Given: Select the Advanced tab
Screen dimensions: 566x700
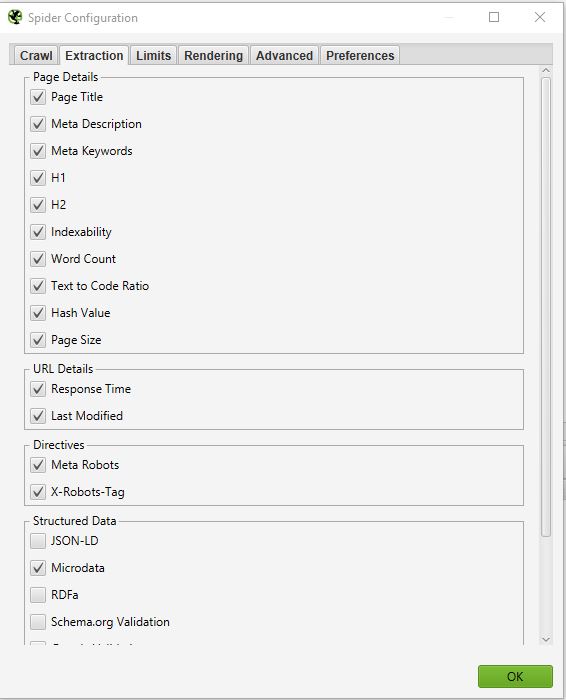Looking at the screenshot, I should point(284,55).
